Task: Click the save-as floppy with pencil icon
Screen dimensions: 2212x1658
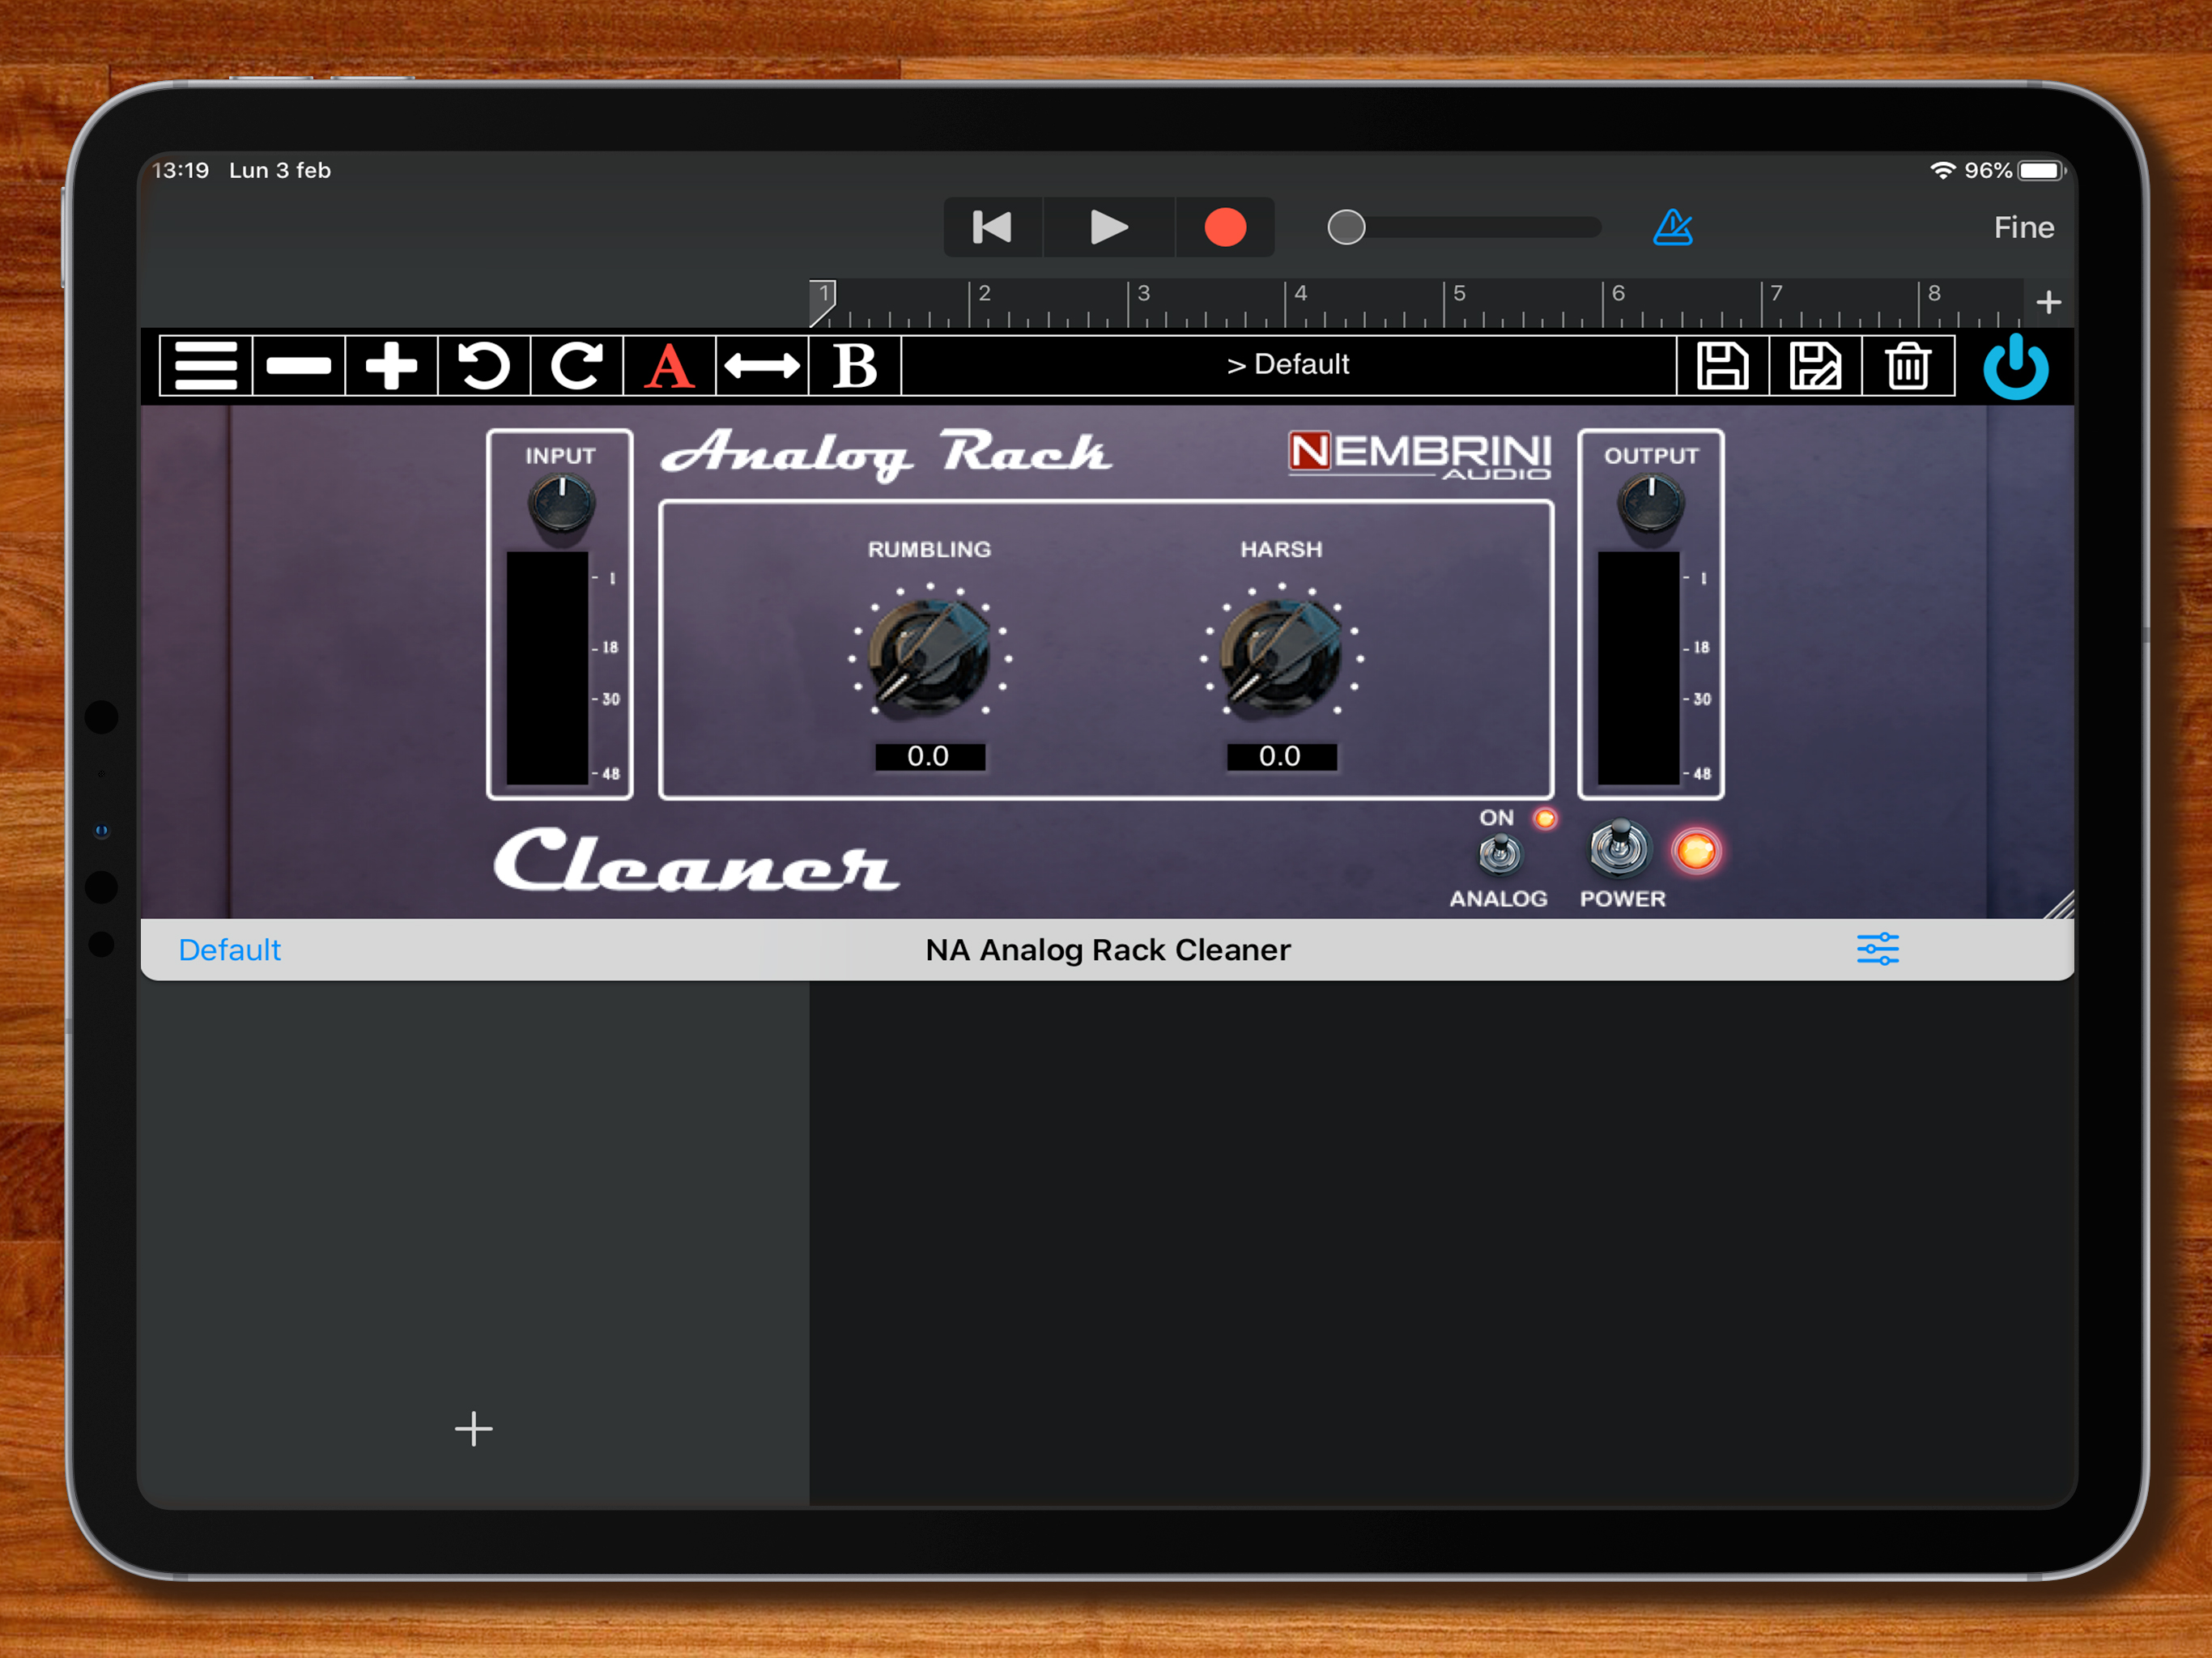Action: pyautogui.click(x=1815, y=366)
